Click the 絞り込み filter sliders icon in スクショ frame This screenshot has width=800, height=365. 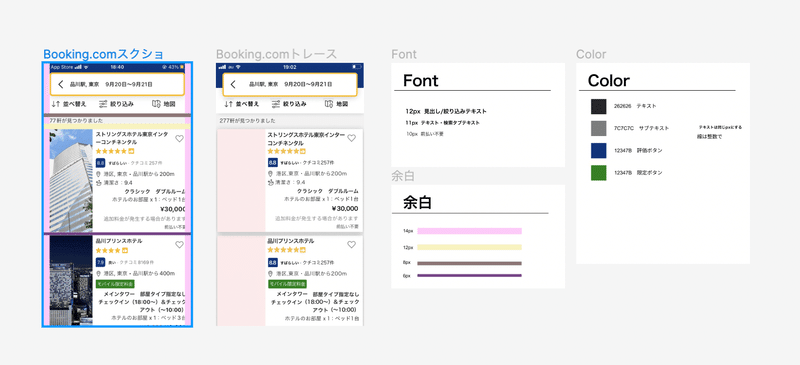tap(103, 104)
